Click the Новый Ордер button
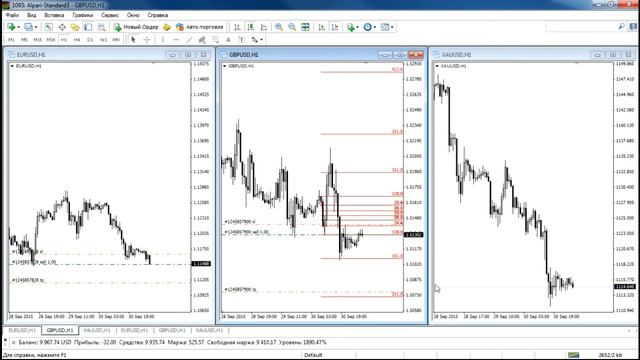640x360 pixels. pyautogui.click(x=136, y=27)
